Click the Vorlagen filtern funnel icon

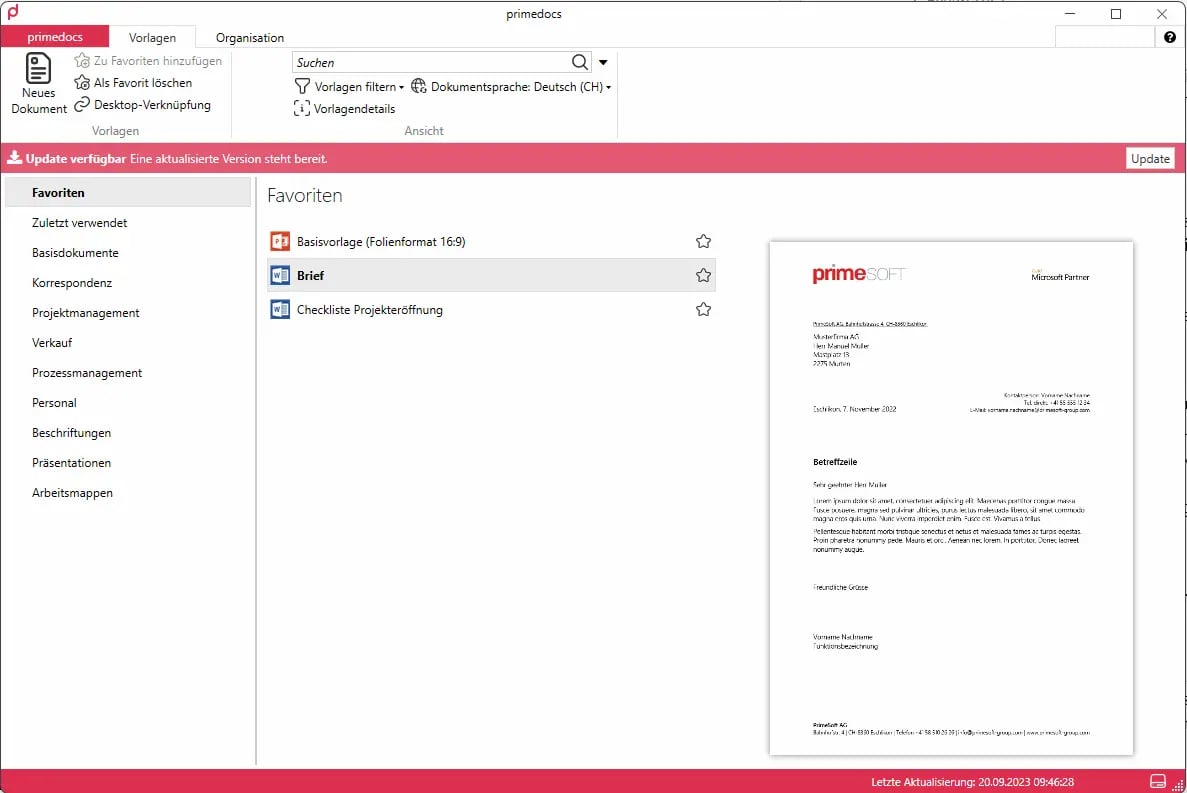click(302, 86)
